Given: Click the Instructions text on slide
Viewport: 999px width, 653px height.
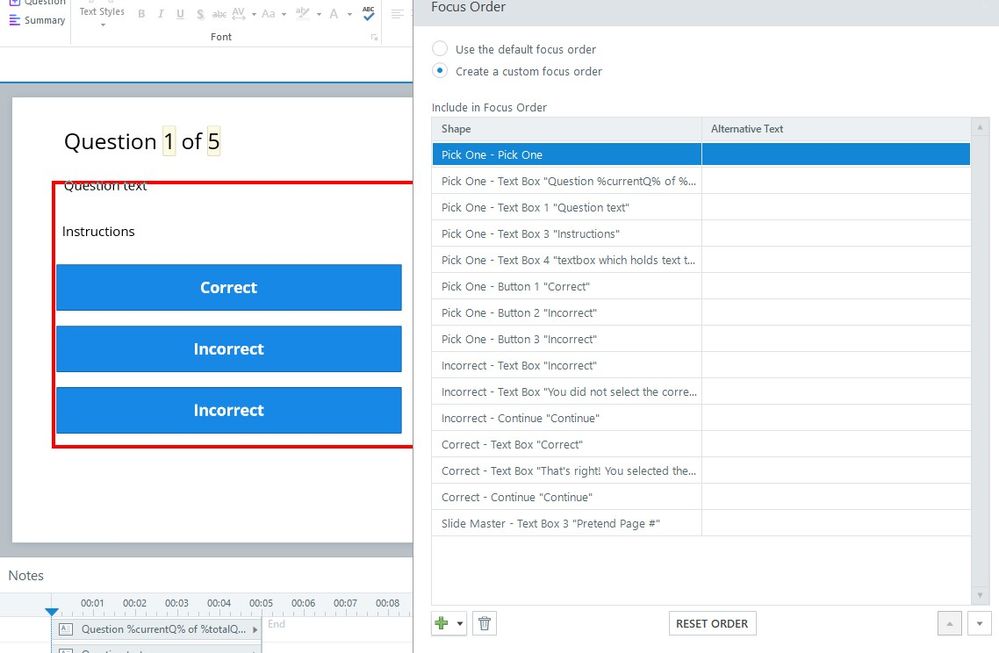Looking at the screenshot, I should [x=98, y=231].
